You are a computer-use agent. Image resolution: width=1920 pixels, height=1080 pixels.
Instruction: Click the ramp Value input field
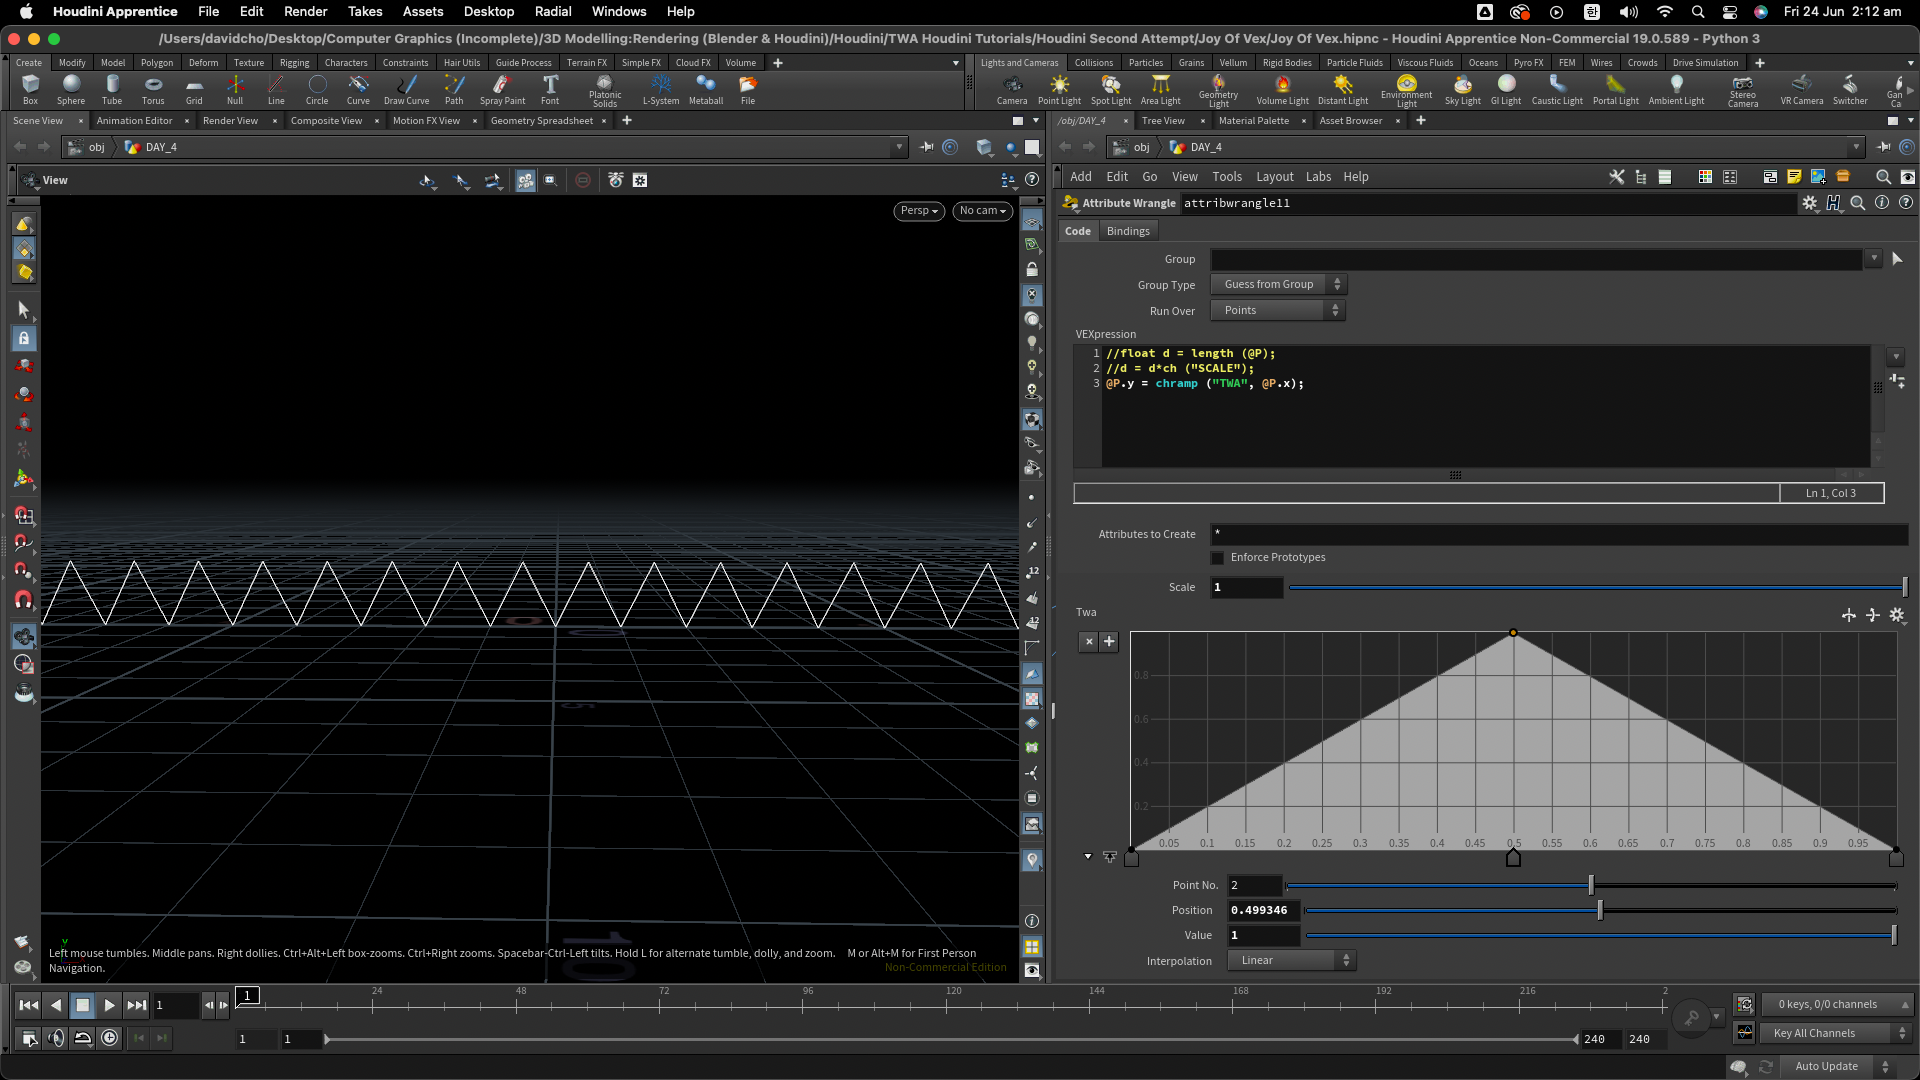(1262, 936)
